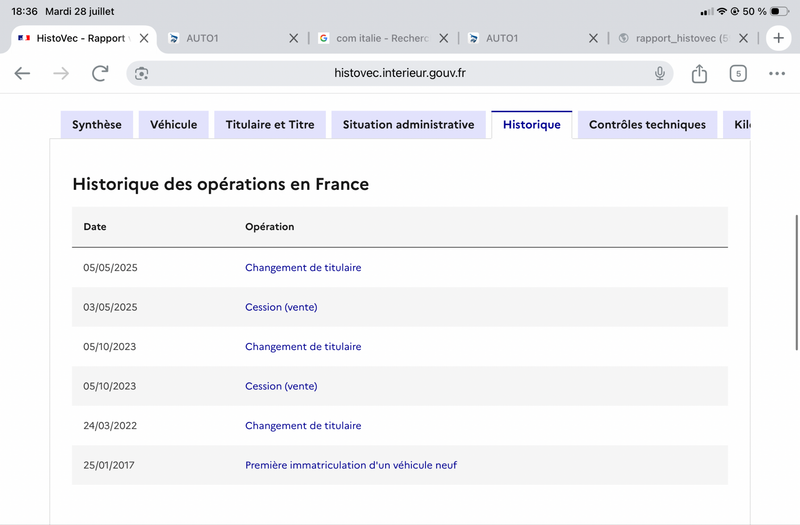Image resolution: width=800 pixels, height=525 pixels.
Task: Tap the battery indicator in status bar
Action: coord(779,11)
